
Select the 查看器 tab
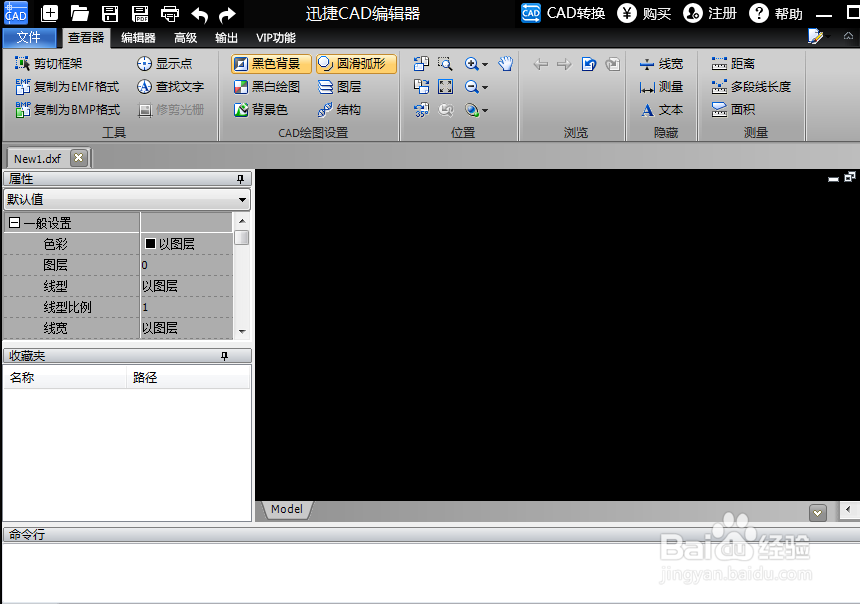(86, 37)
